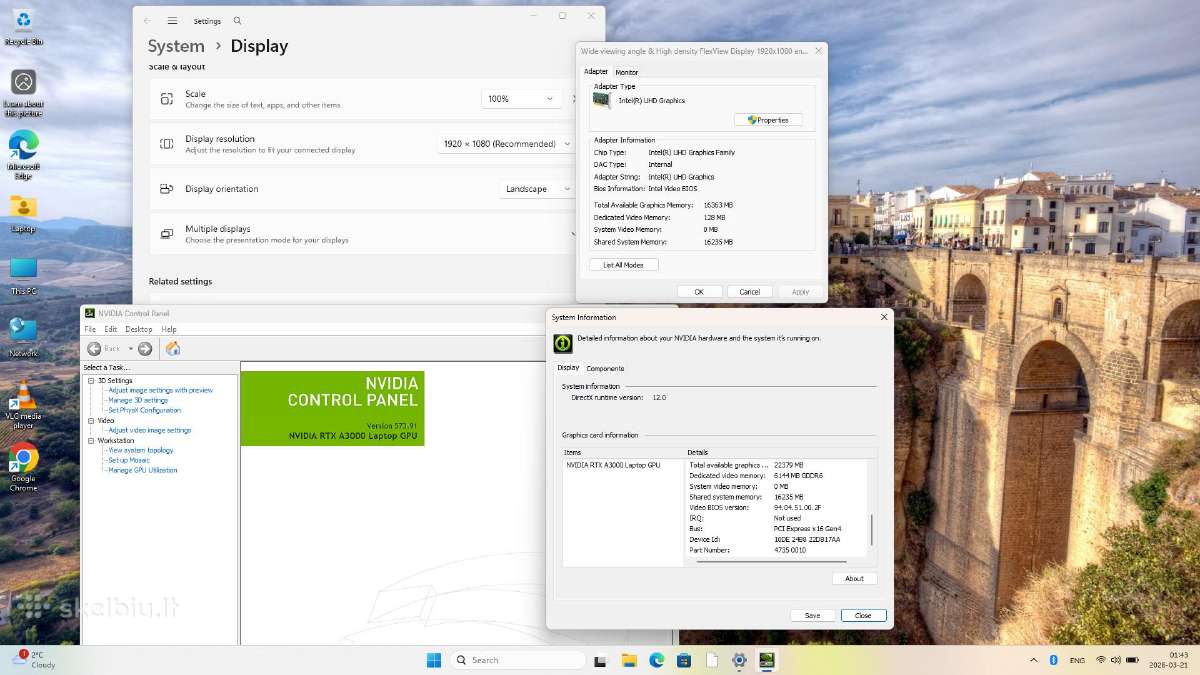Open the Display orientation Landscape dropdown
Screen dimensions: 1200x675
537,189
